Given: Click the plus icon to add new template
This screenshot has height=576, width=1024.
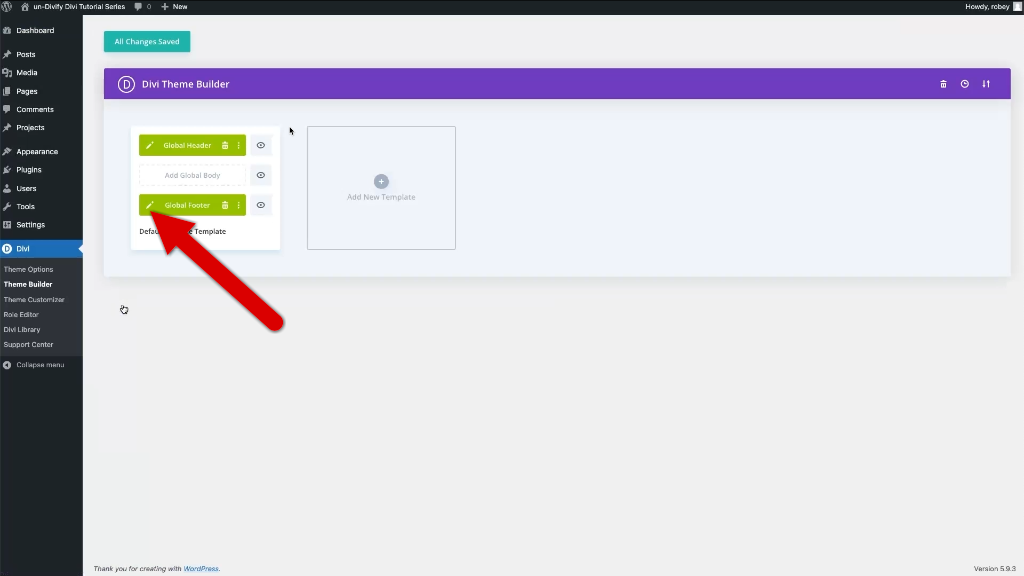Looking at the screenshot, I should 381,182.
